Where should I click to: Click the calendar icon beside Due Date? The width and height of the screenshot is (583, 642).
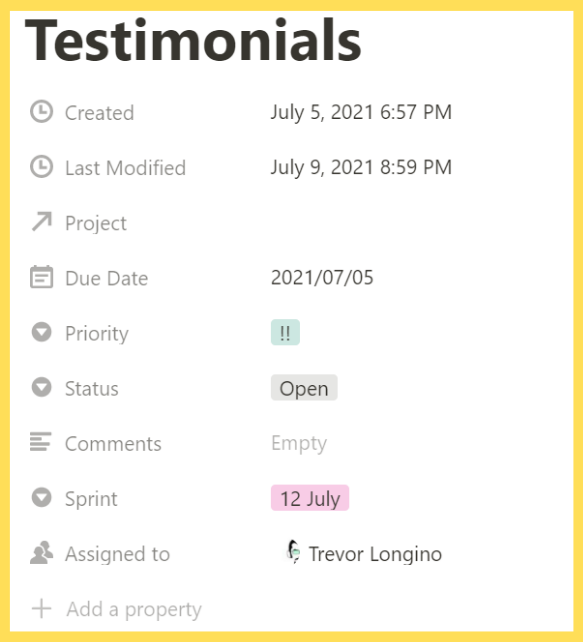click(41, 277)
